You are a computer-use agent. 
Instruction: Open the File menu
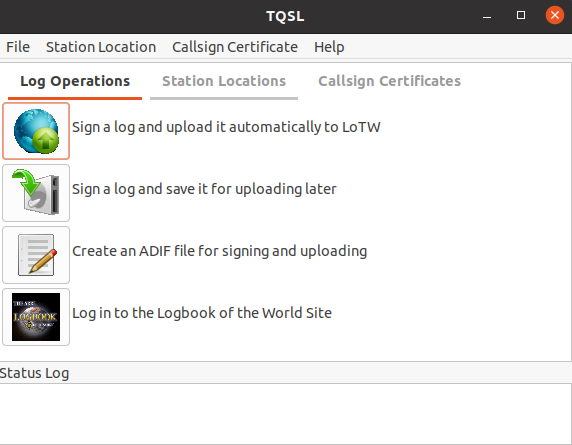18,47
